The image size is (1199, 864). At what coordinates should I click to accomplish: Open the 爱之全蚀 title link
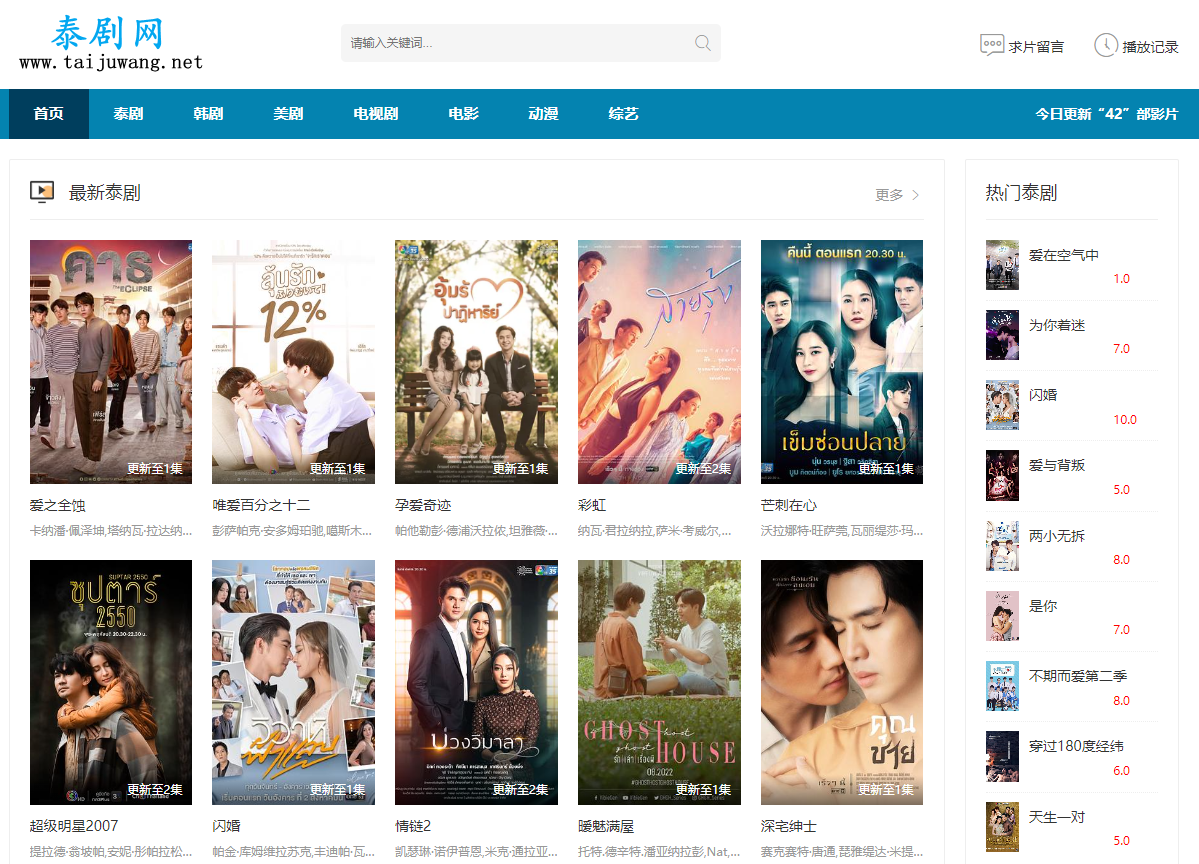pyautogui.click(x=58, y=505)
